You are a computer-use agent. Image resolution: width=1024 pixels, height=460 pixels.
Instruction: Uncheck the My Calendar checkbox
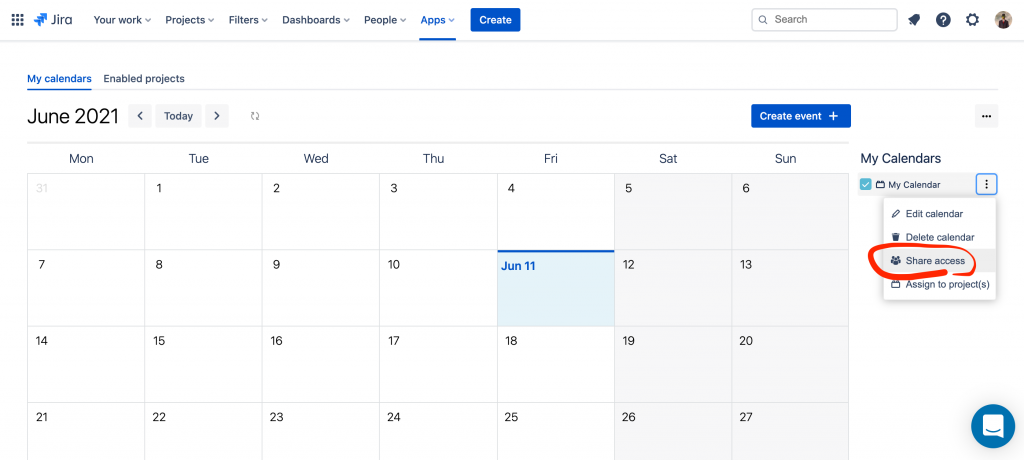click(x=865, y=184)
